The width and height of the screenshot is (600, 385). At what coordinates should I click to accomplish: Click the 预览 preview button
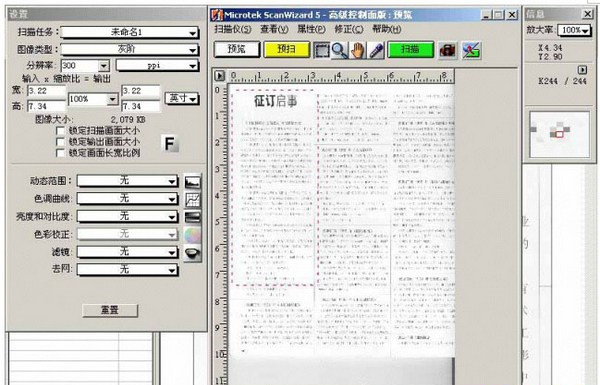point(237,49)
